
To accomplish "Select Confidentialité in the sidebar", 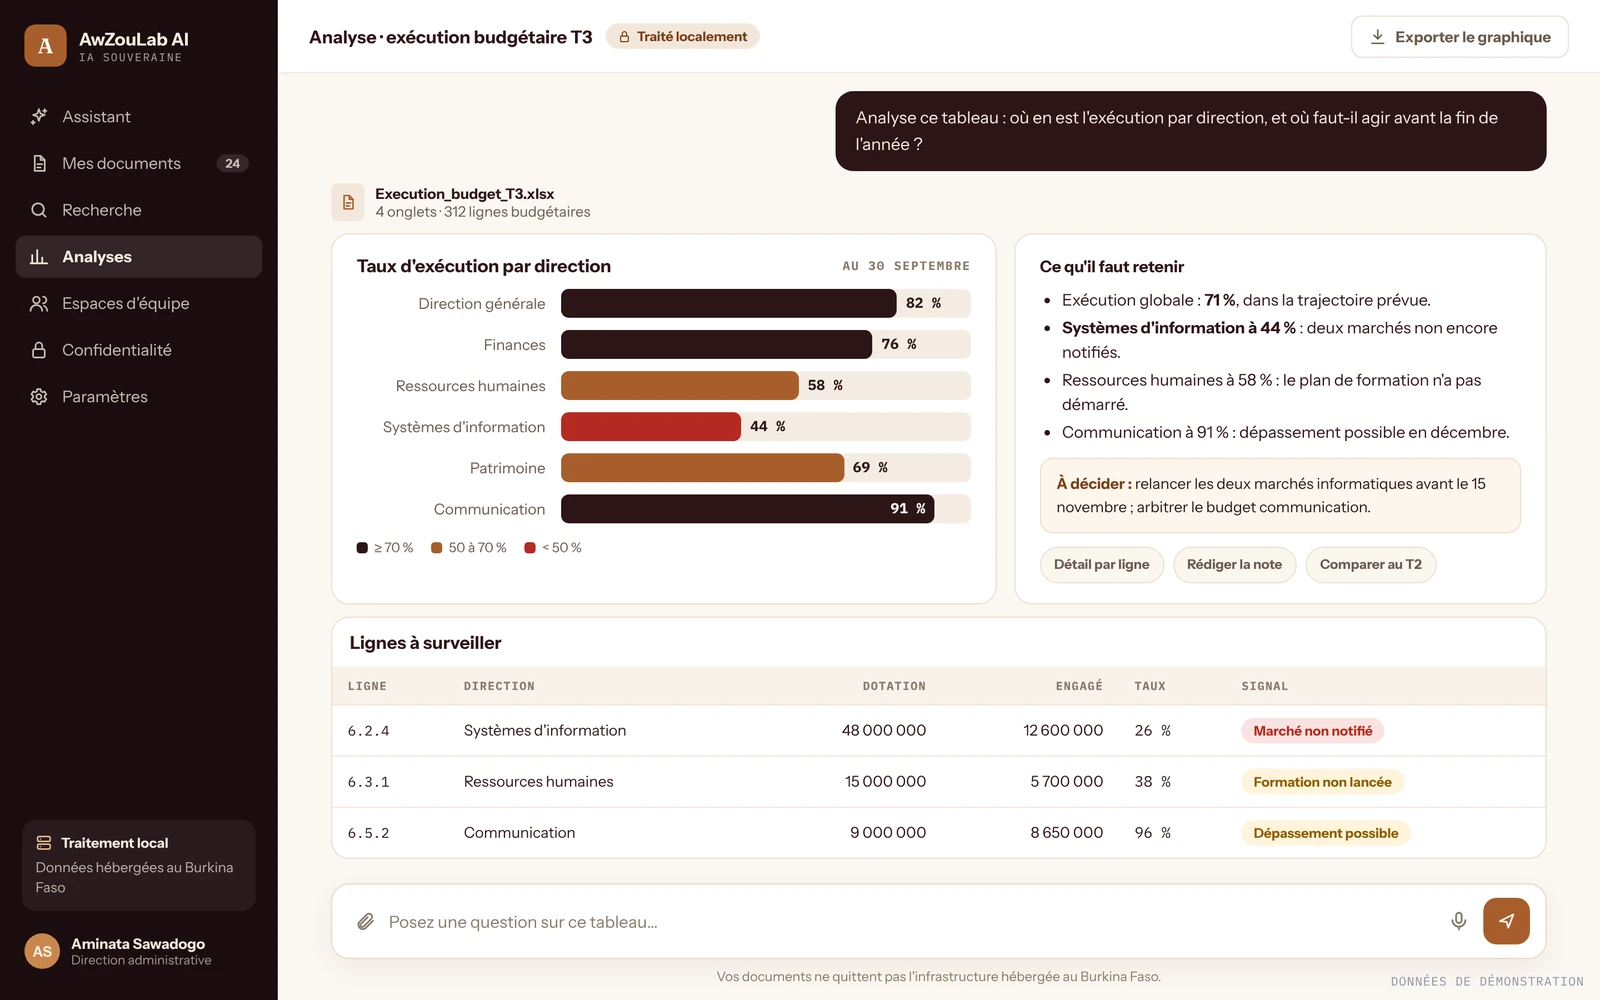I will point(139,350).
